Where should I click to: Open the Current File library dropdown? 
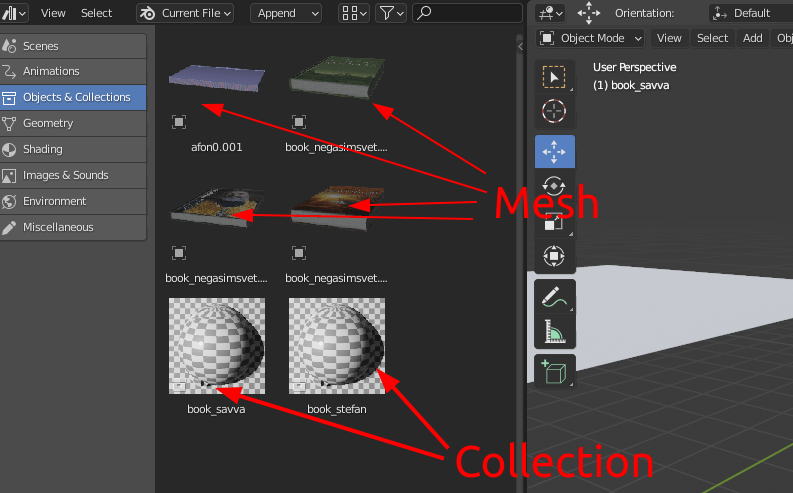coord(185,13)
